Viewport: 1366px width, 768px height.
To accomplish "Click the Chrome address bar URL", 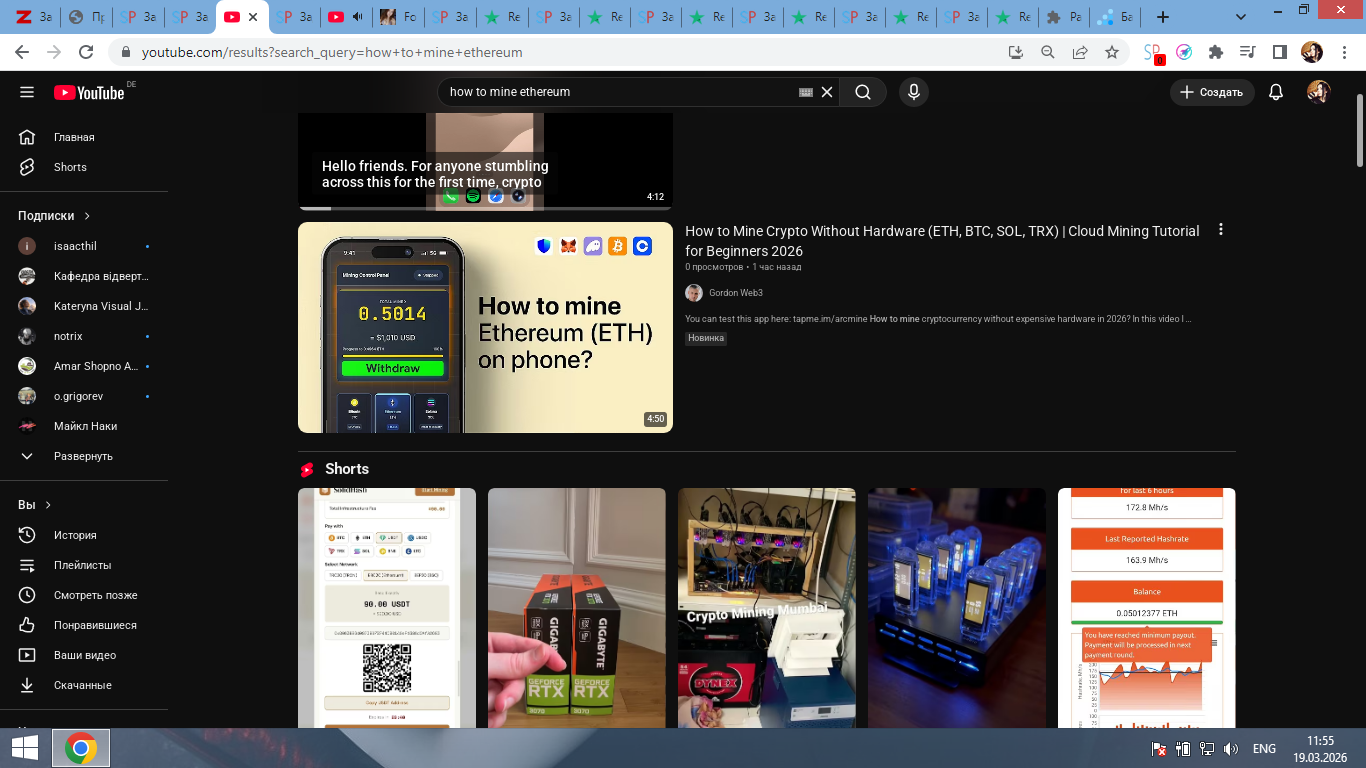I will (332, 52).
